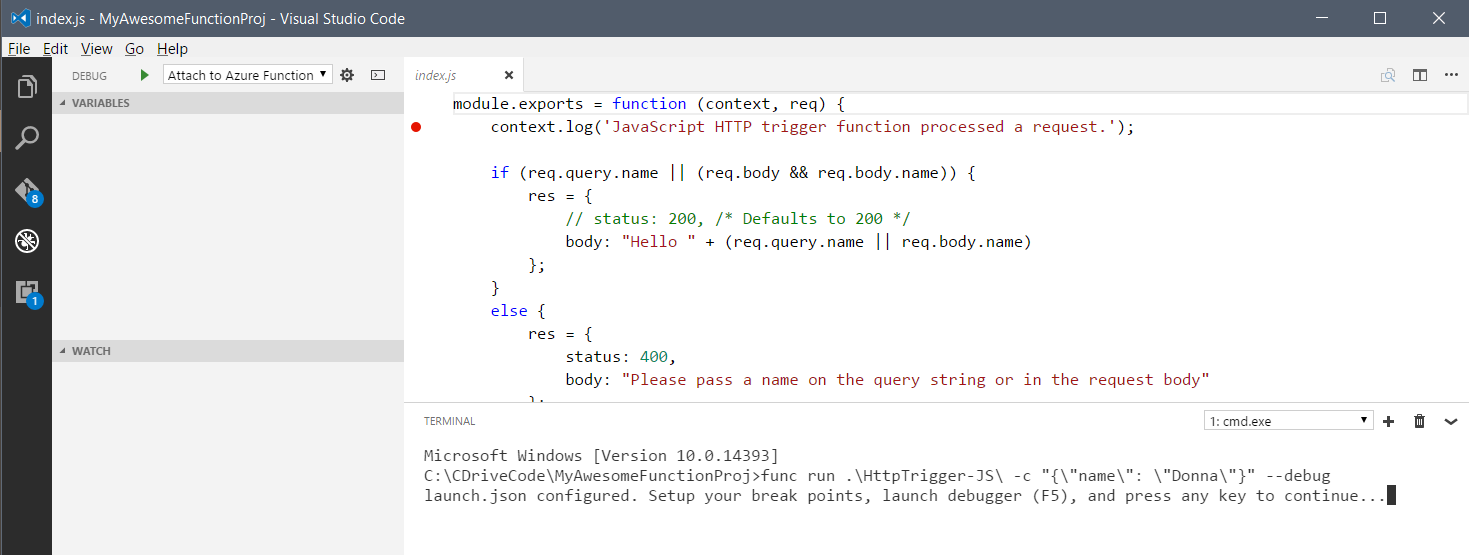Switch to the index.js editor tab
Viewport: 1469px width, 555px height.
436,75
